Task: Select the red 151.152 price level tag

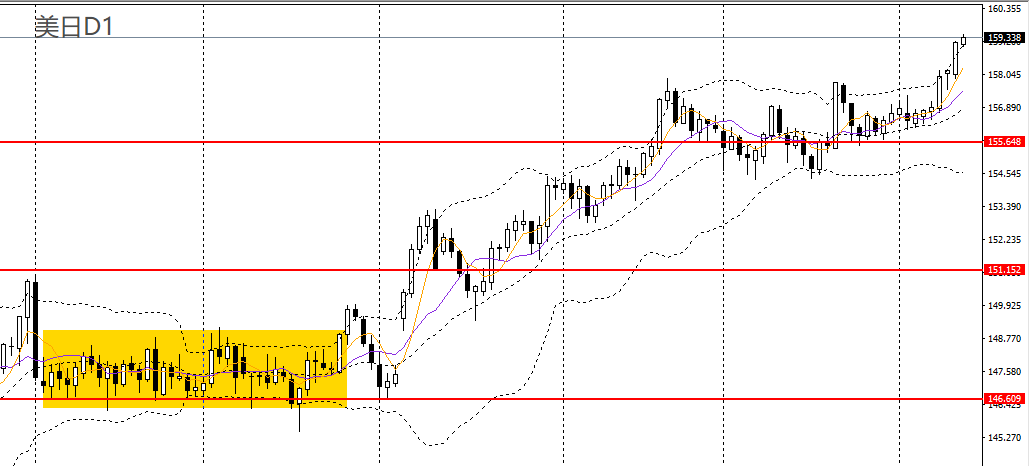Action: (1004, 270)
